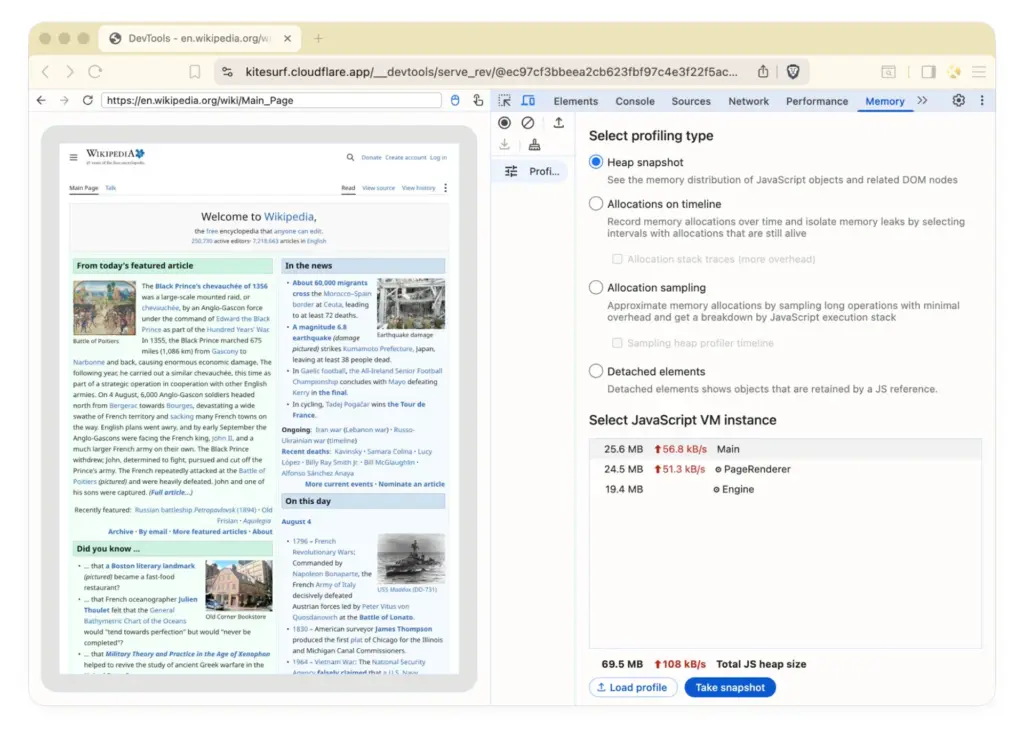
Task: Click the Old Corner Bookstore photo
Action: click(x=239, y=585)
